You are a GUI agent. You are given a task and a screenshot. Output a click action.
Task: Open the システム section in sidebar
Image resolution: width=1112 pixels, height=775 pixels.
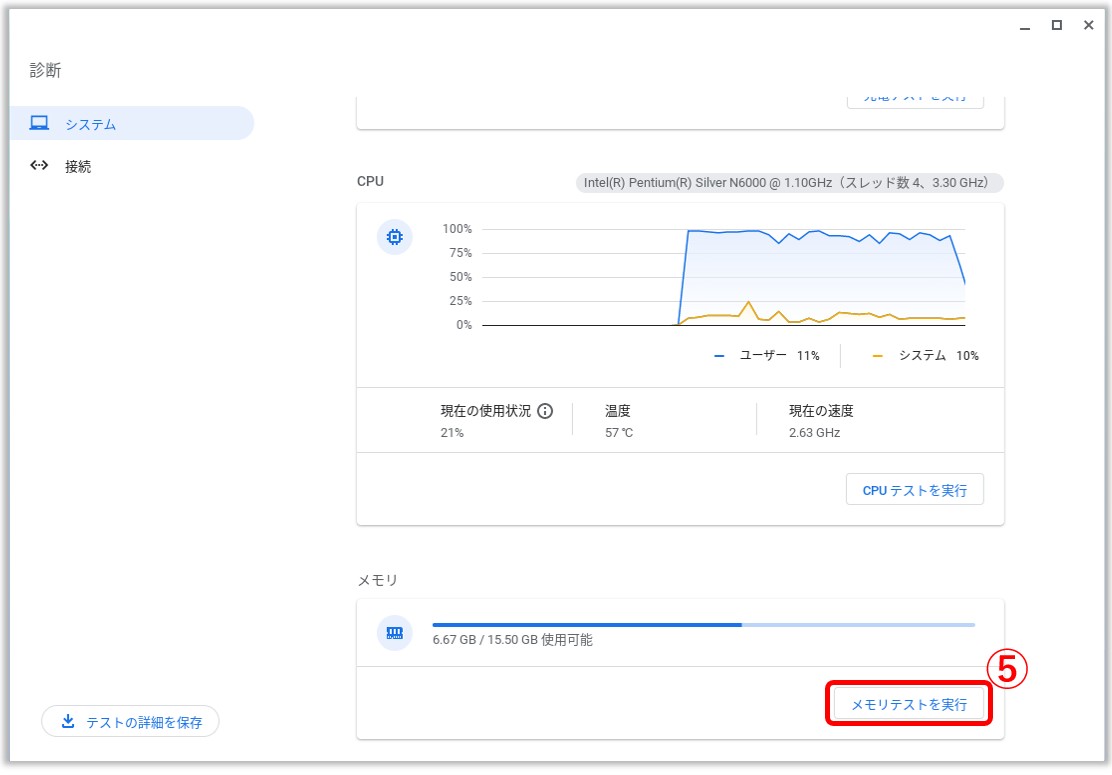[x=90, y=124]
